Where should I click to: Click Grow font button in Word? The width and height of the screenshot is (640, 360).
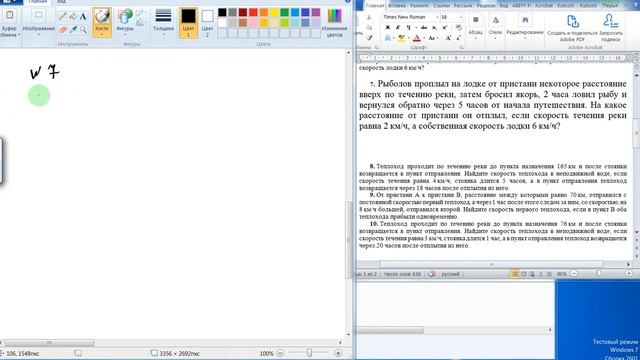click(449, 38)
